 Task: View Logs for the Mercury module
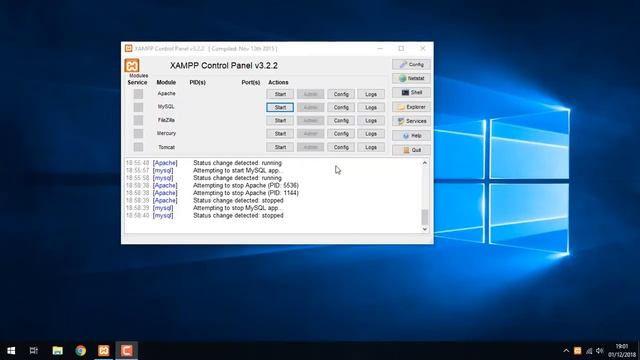click(x=371, y=133)
